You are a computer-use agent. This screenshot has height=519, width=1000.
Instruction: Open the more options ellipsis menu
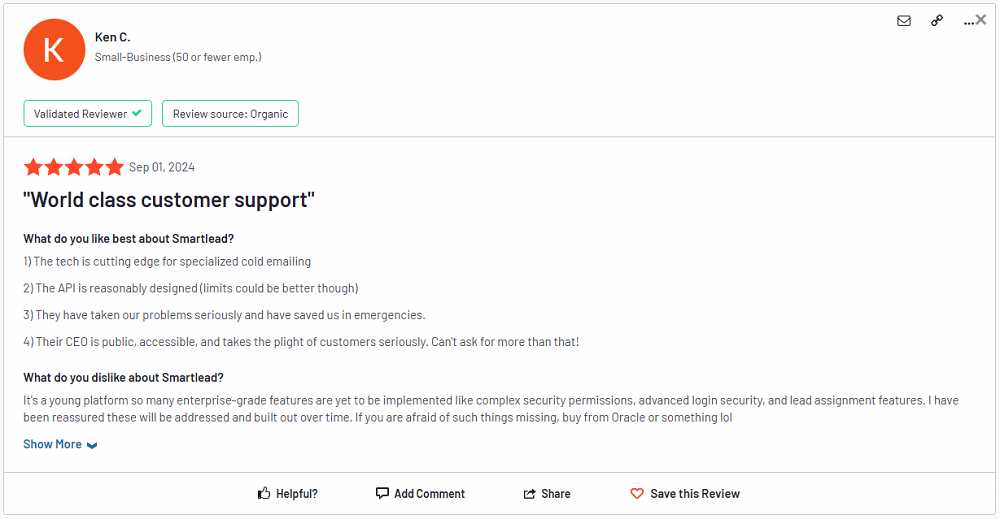point(968,21)
